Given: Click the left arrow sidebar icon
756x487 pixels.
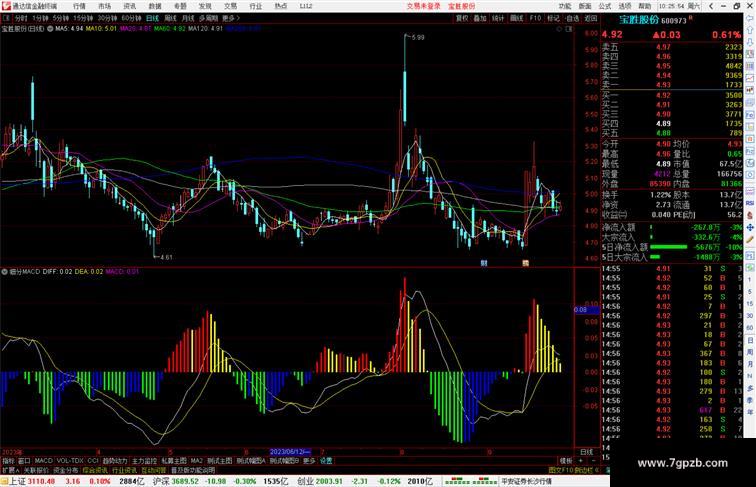Looking at the screenshot, I should [750, 18].
